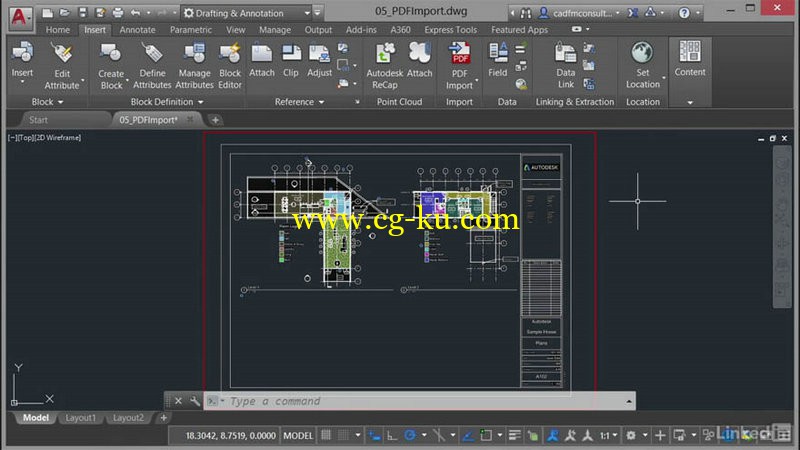Switch to the Annotate ribbon tab
800x450 pixels.
[x=137, y=30]
